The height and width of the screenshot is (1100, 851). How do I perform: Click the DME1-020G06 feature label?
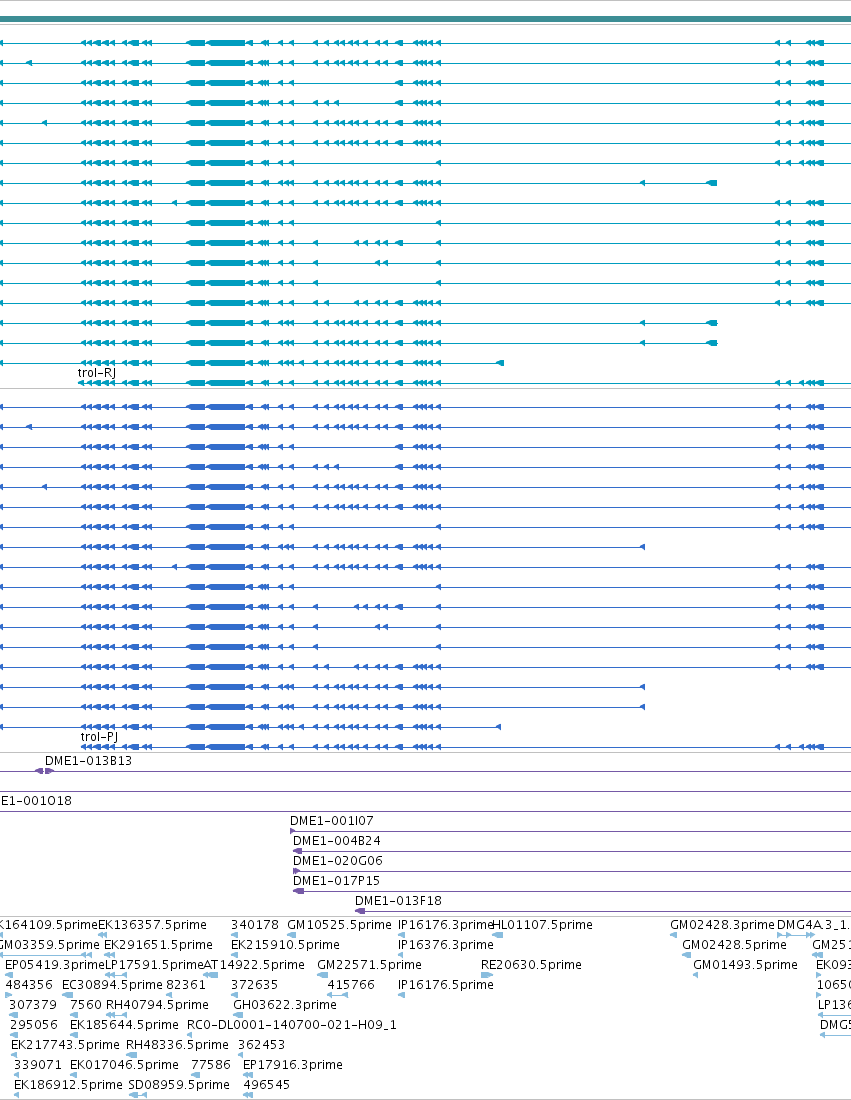pyautogui.click(x=337, y=860)
